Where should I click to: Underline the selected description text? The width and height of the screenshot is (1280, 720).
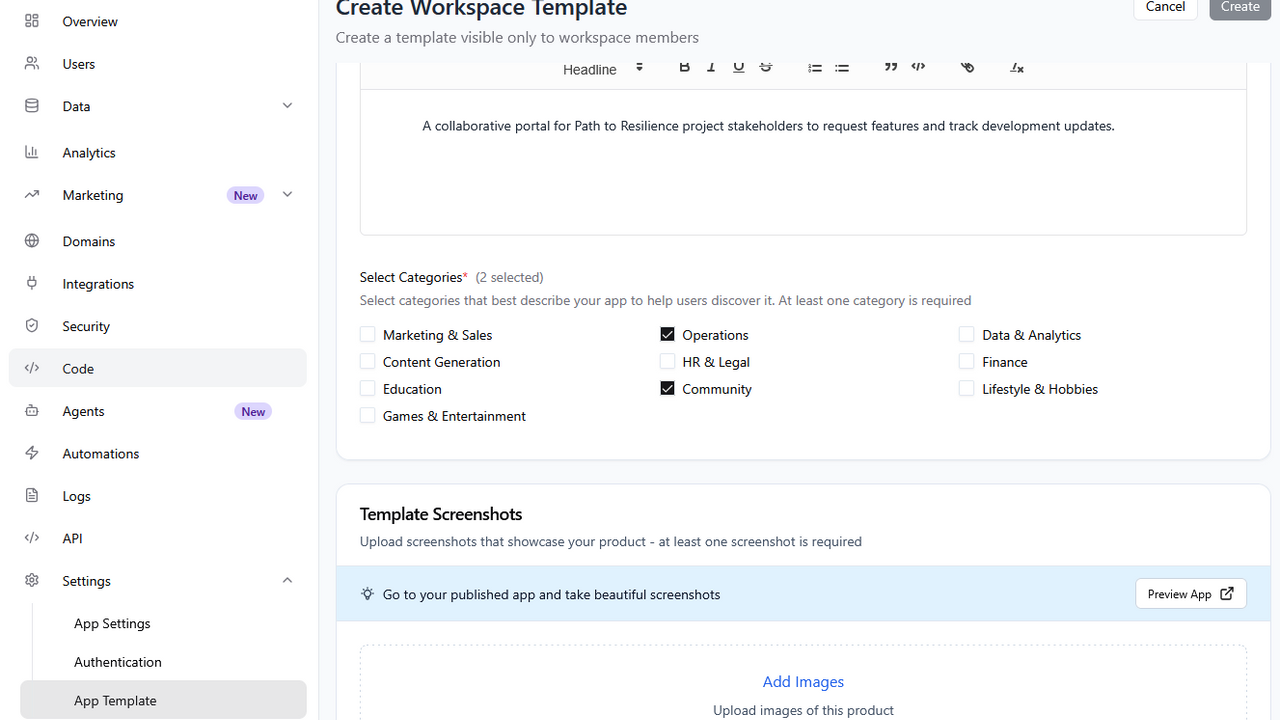(739, 67)
